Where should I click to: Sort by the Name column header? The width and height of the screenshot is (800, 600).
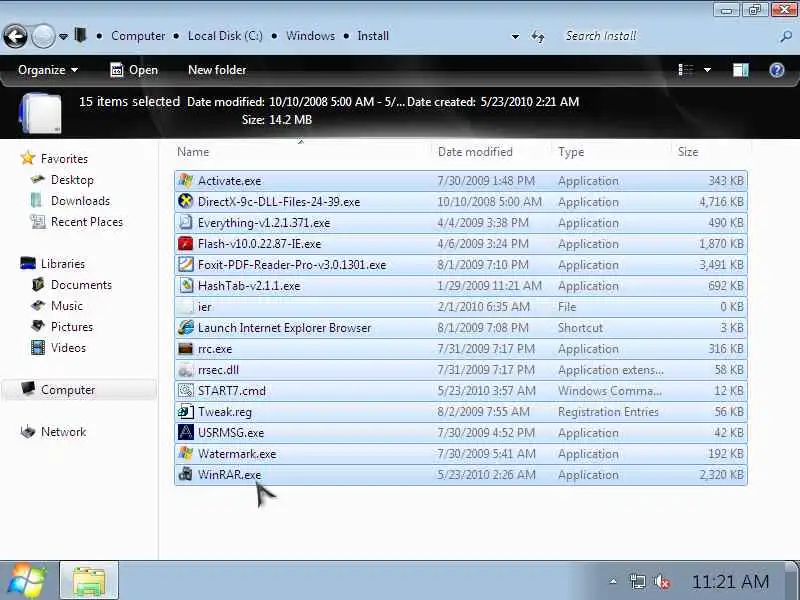(x=193, y=152)
